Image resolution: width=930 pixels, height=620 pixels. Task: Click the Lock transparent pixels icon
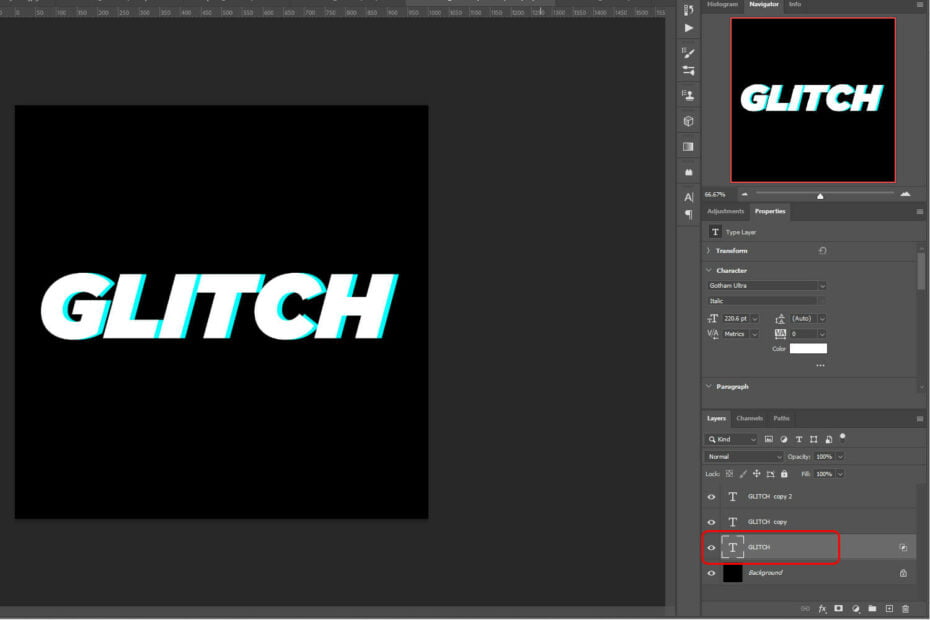coord(728,474)
